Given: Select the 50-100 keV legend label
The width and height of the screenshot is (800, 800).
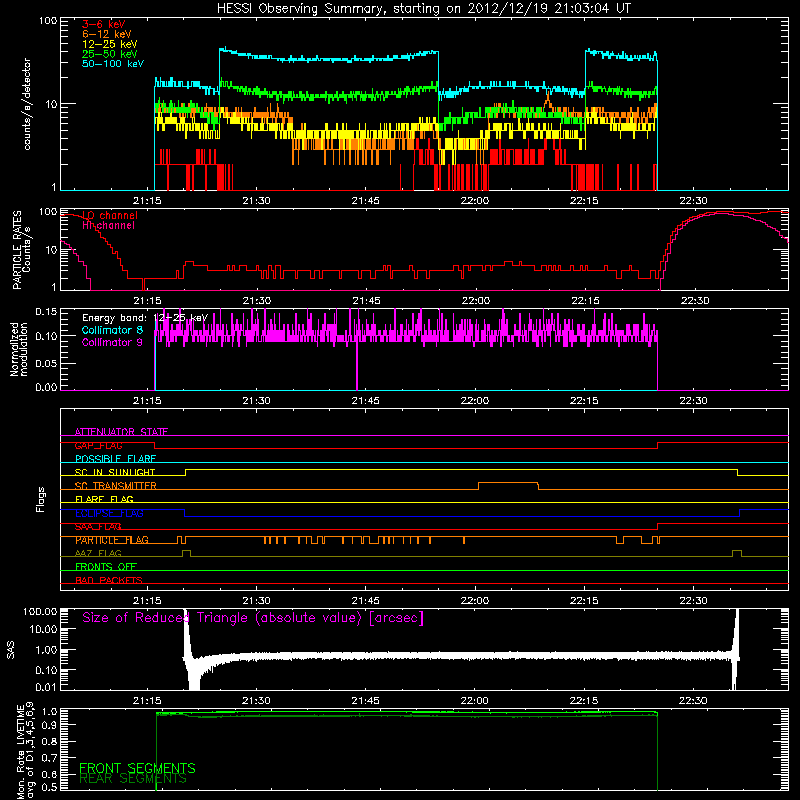Looking at the screenshot, I should 113,63.
